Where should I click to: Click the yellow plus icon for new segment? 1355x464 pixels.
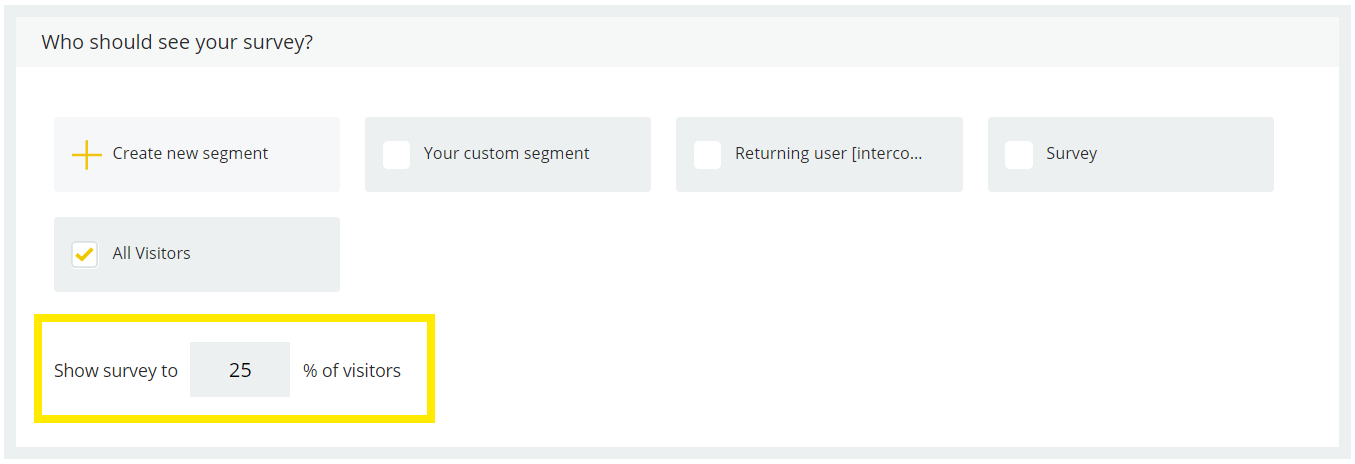point(87,154)
